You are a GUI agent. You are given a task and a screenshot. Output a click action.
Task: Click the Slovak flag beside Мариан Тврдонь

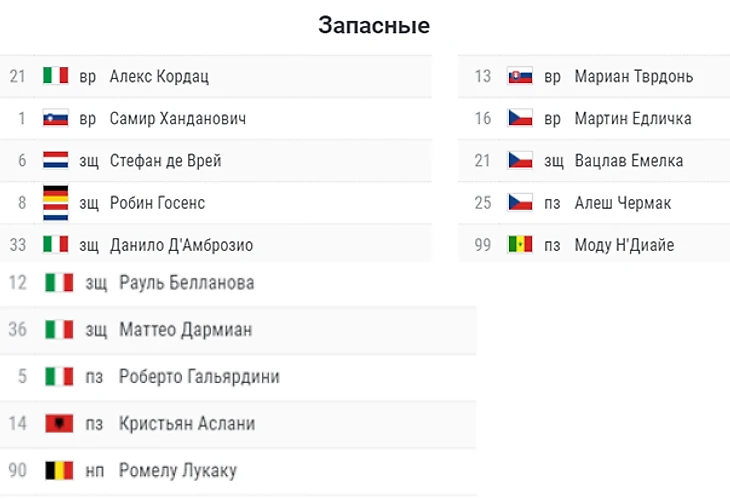519,76
